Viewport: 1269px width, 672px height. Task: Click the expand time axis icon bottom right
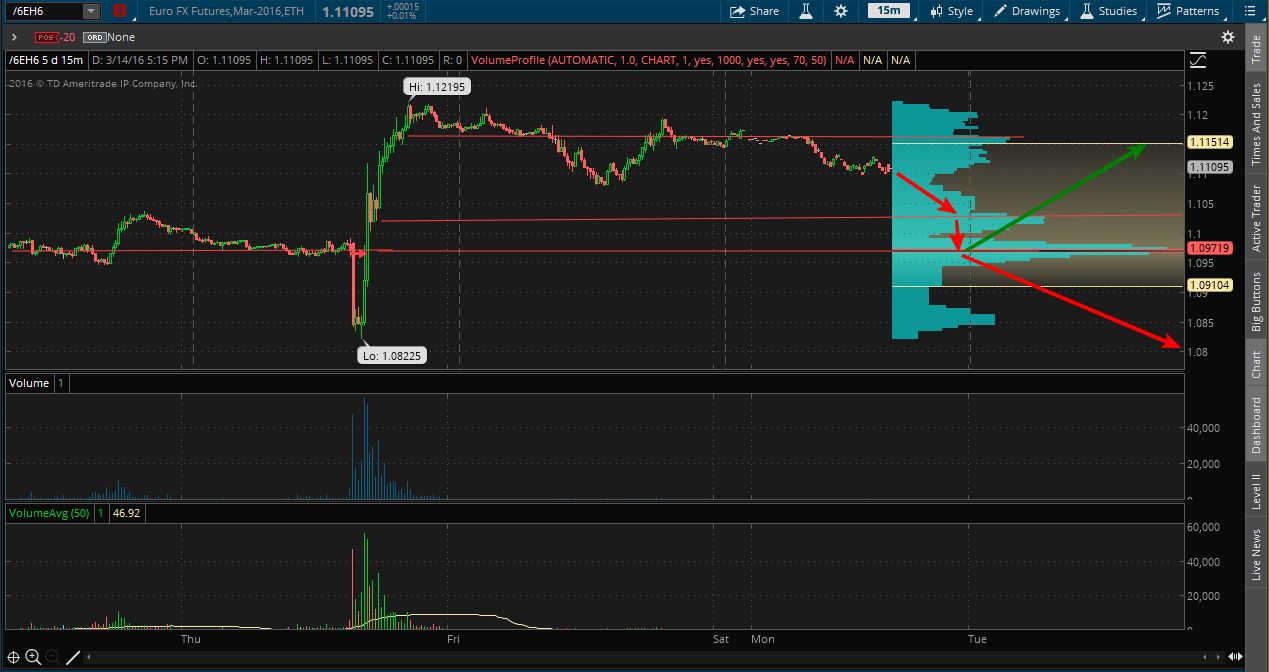[1235, 657]
